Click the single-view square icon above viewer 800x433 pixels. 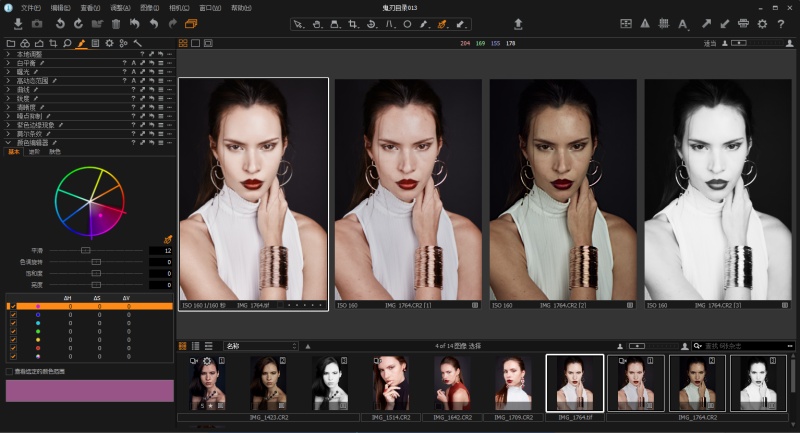195,43
